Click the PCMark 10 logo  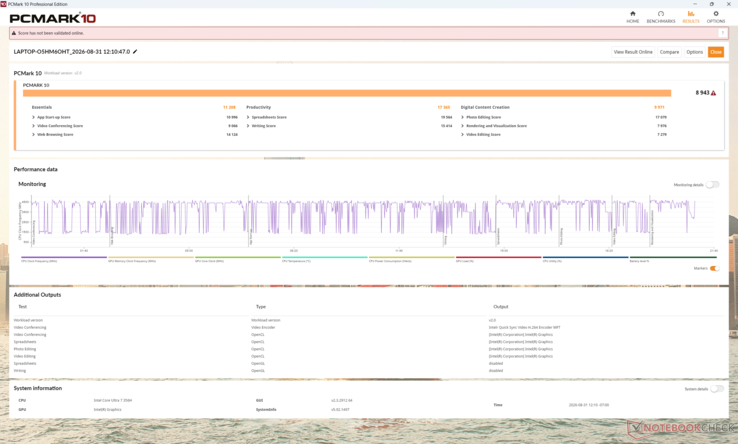point(53,18)
